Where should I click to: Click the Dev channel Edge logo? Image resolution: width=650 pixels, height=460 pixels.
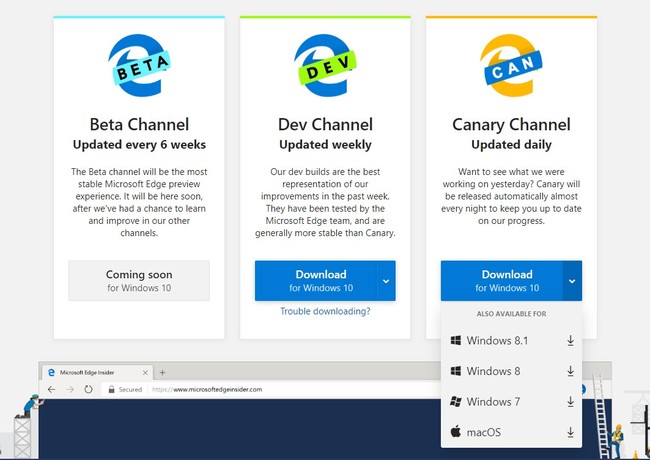325,65
